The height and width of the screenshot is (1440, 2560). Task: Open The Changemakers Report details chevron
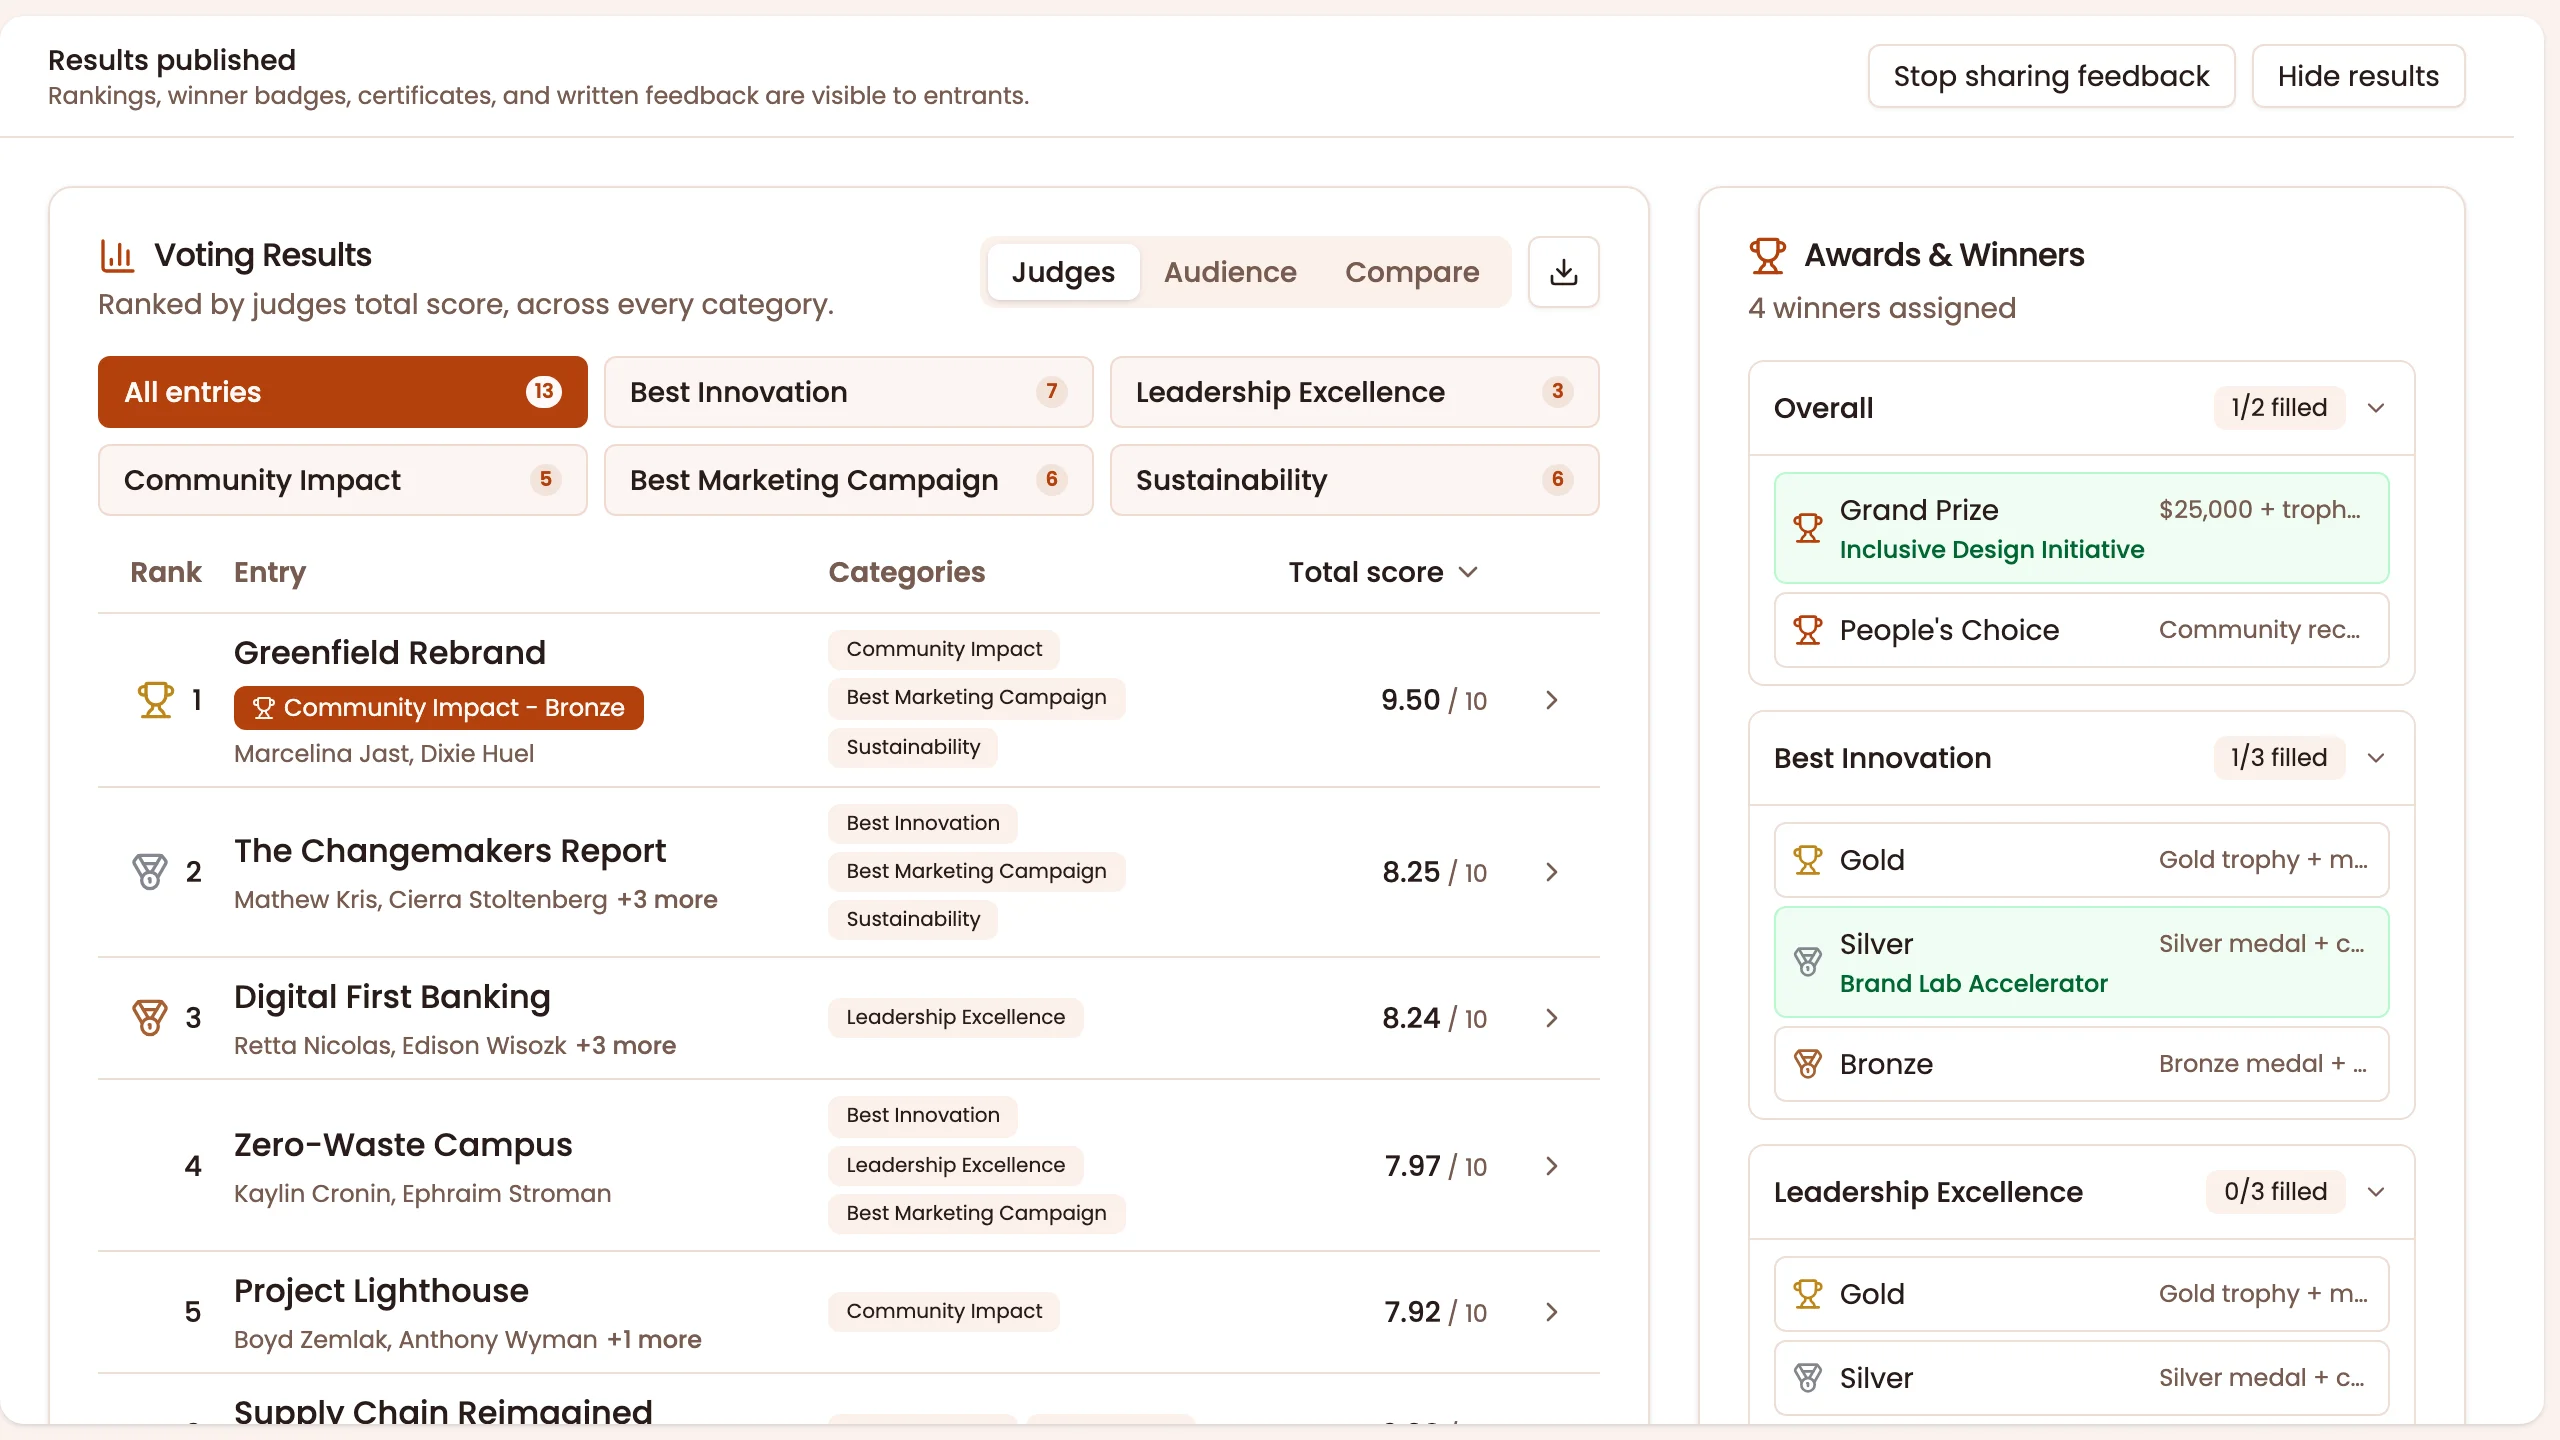tap(1551, 872)
